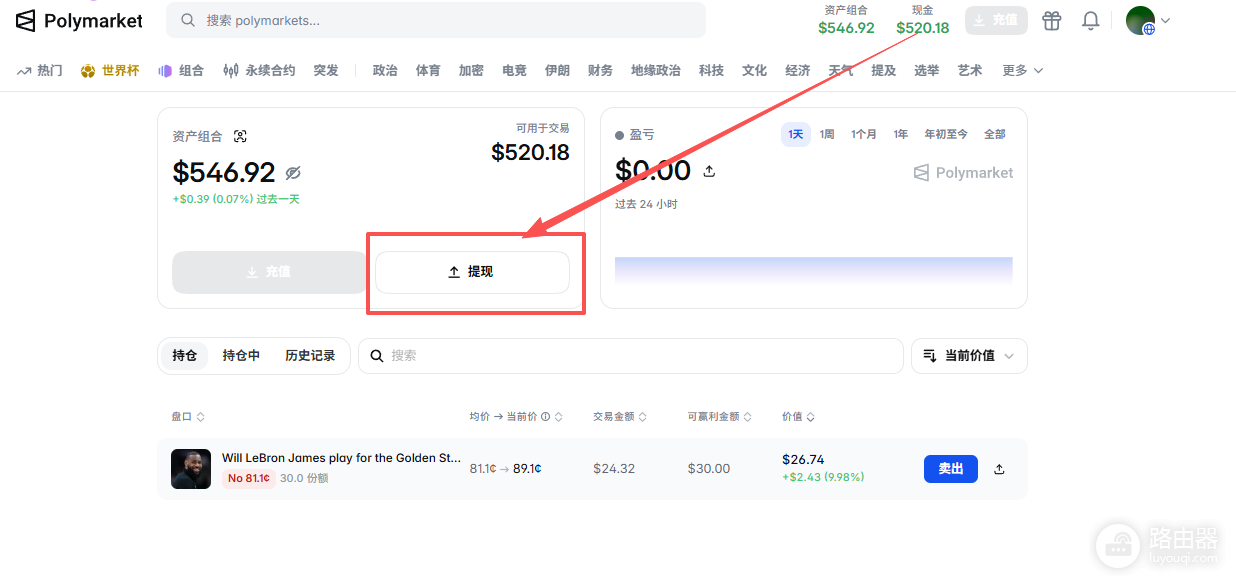Click the Withdraw (提现) button
Viewport: 1236px width, 586px height.
472,272
